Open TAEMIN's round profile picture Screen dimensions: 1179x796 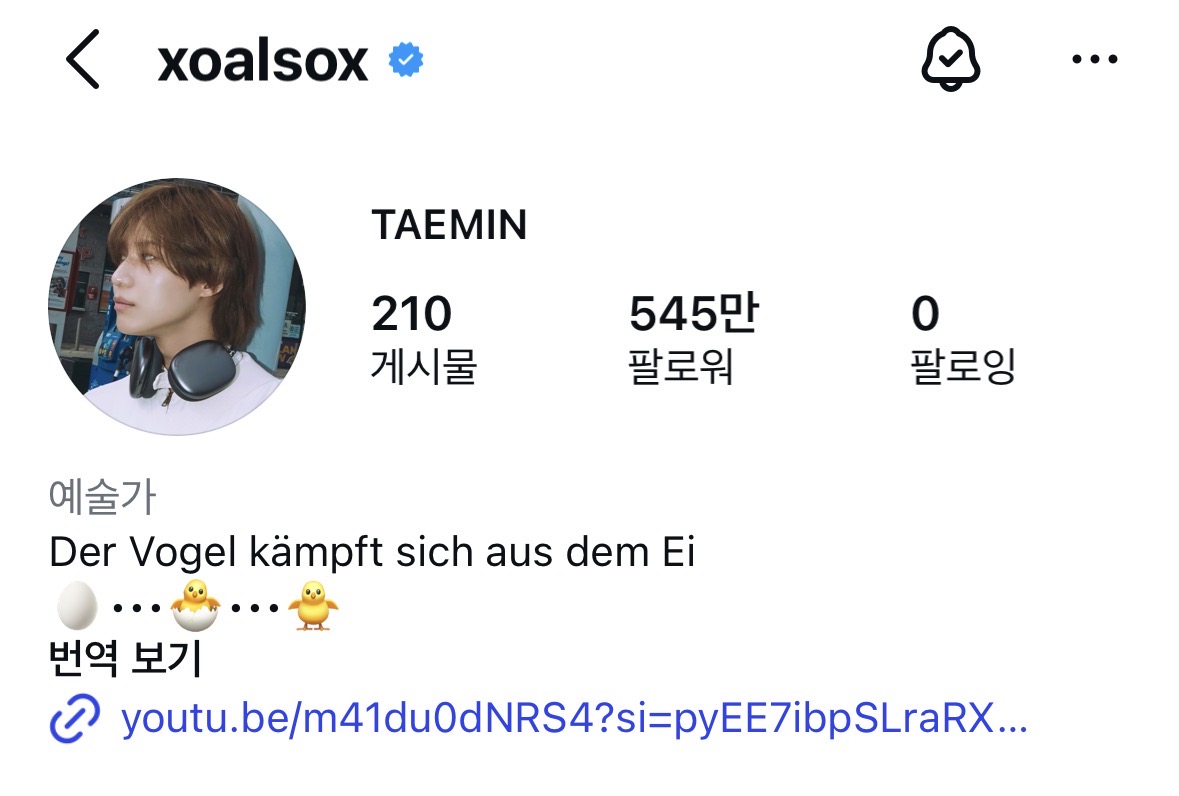[x=177, y=307]
